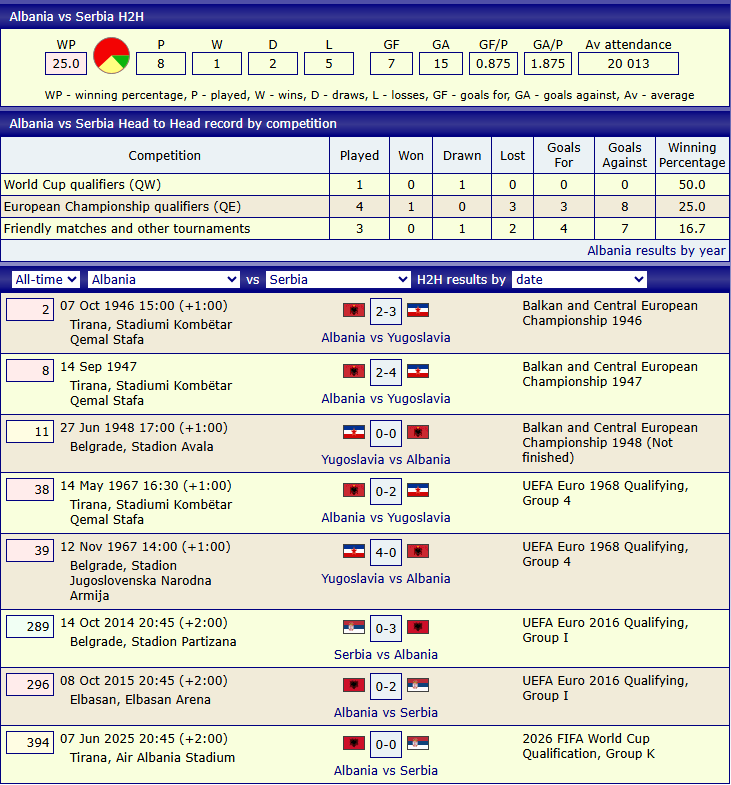Image resolution: width=731 pixels, height=785 pixels.
Task: Open the Albania team selector dropdown
Action: point(164,280)
